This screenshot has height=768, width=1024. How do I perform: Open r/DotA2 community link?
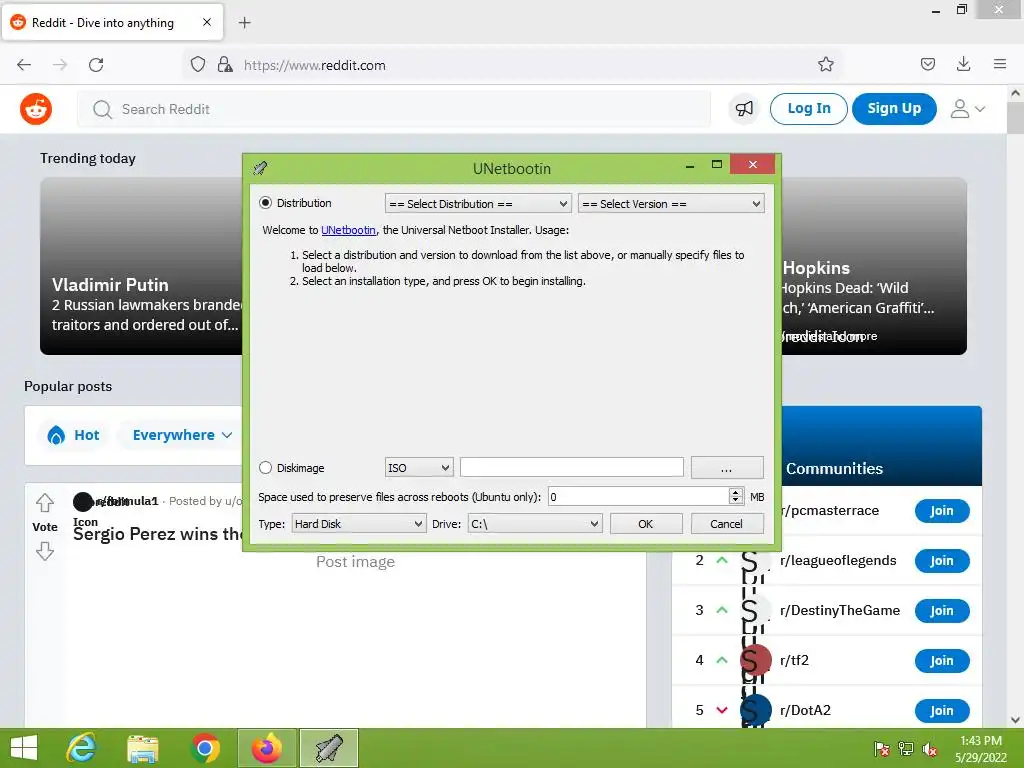tap(805, 710)
